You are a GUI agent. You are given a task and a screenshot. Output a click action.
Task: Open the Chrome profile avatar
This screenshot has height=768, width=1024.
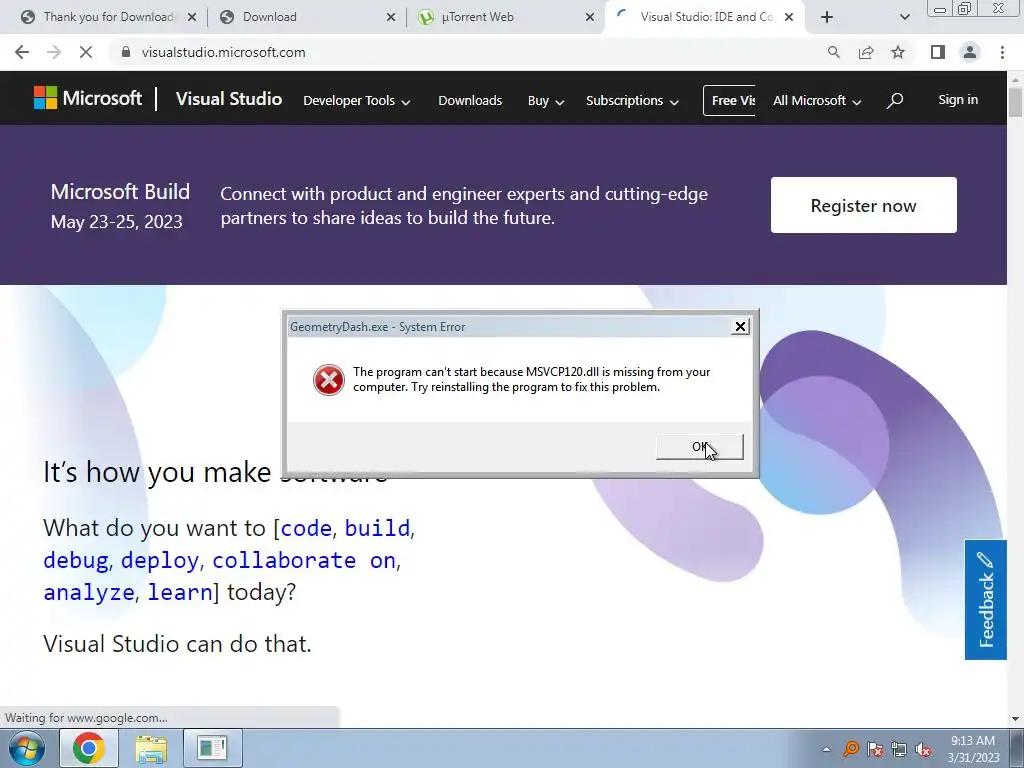[x=970, y=52]
